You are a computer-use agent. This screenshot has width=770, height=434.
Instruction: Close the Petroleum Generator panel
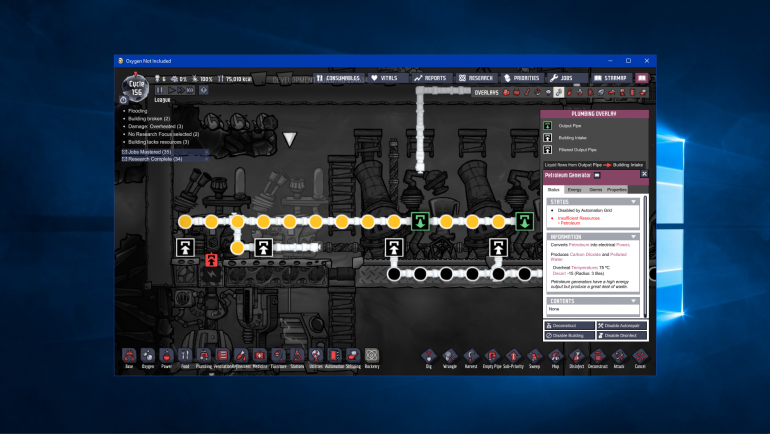click(644, 174)
